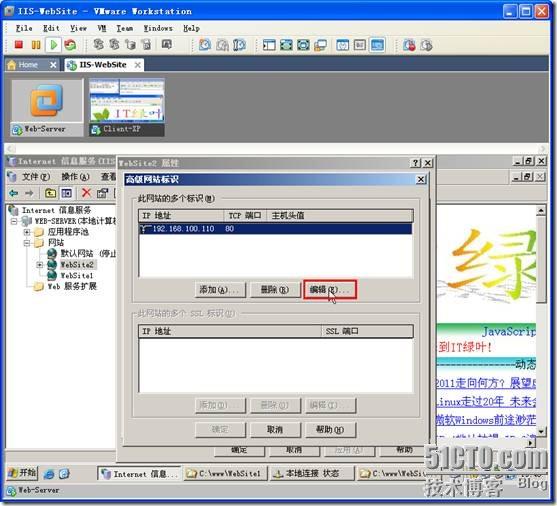
Task: Click the Up One Level folder icon in IIS toolbar
Action: 50,193
